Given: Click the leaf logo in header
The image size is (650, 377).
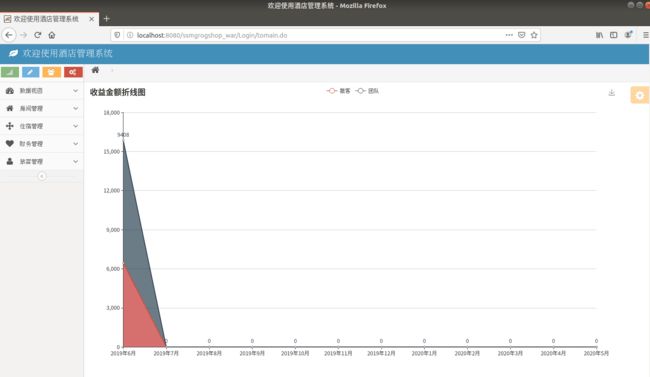Looking at the screenshot, I should tap(13, 53).
